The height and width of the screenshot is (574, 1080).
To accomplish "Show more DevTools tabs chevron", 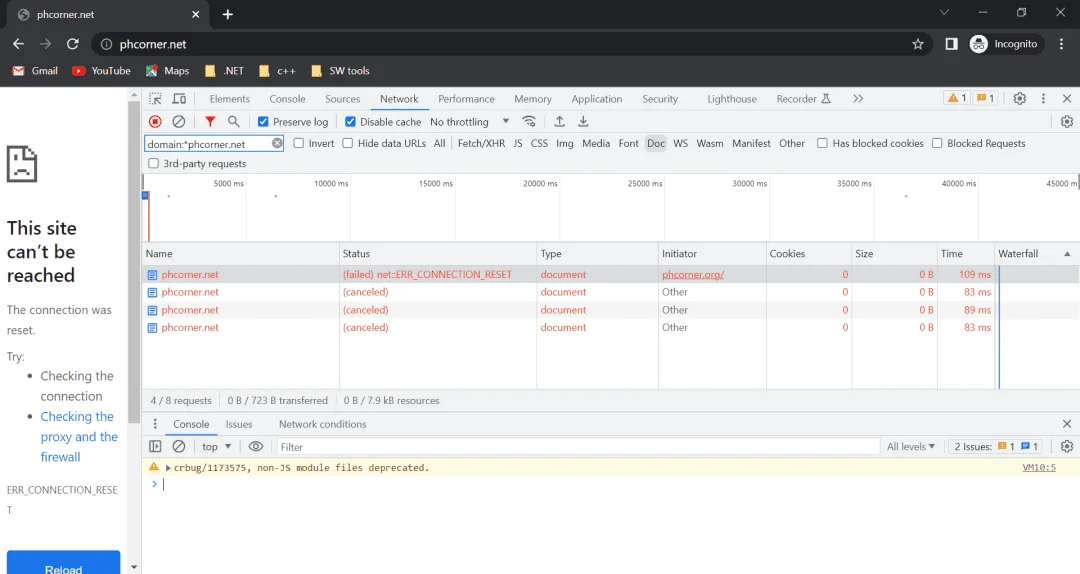I will (858, 99).
